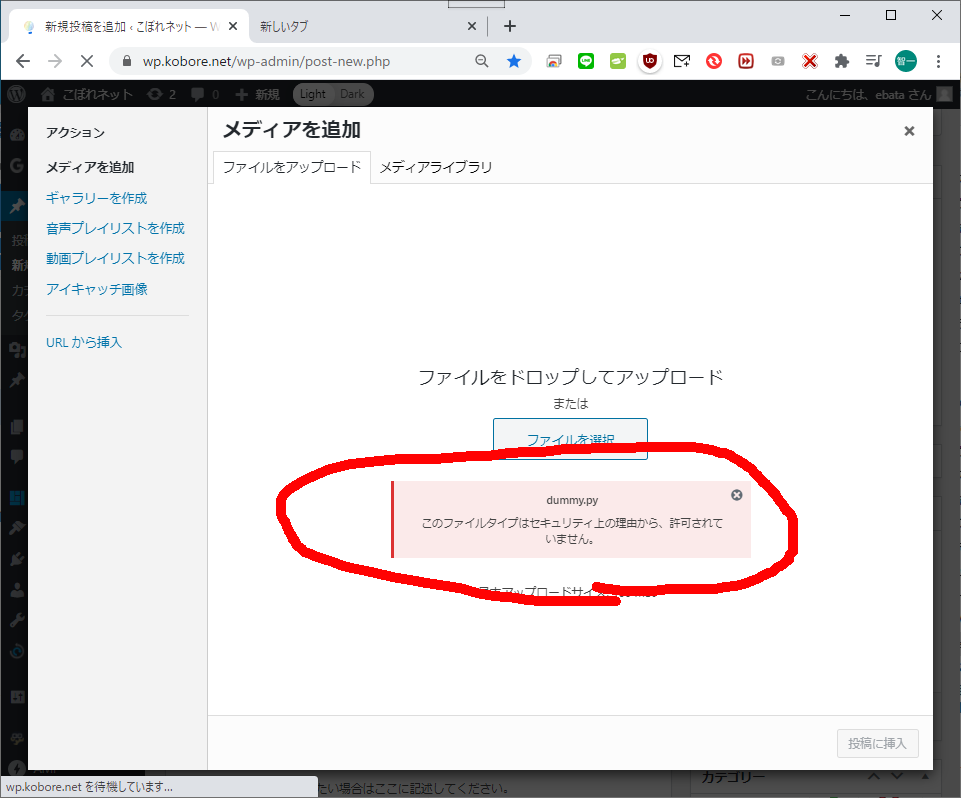
Task: Open the media control playlist icon
Action: [873, 61]
